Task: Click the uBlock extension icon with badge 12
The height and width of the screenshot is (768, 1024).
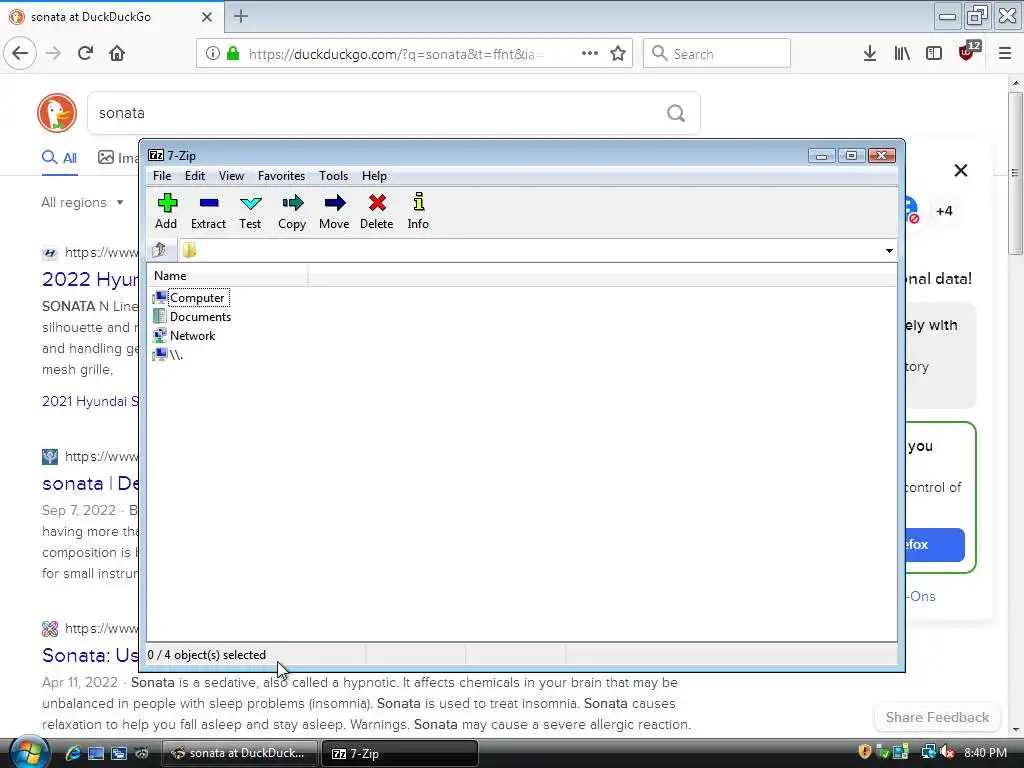Action: 967,52
